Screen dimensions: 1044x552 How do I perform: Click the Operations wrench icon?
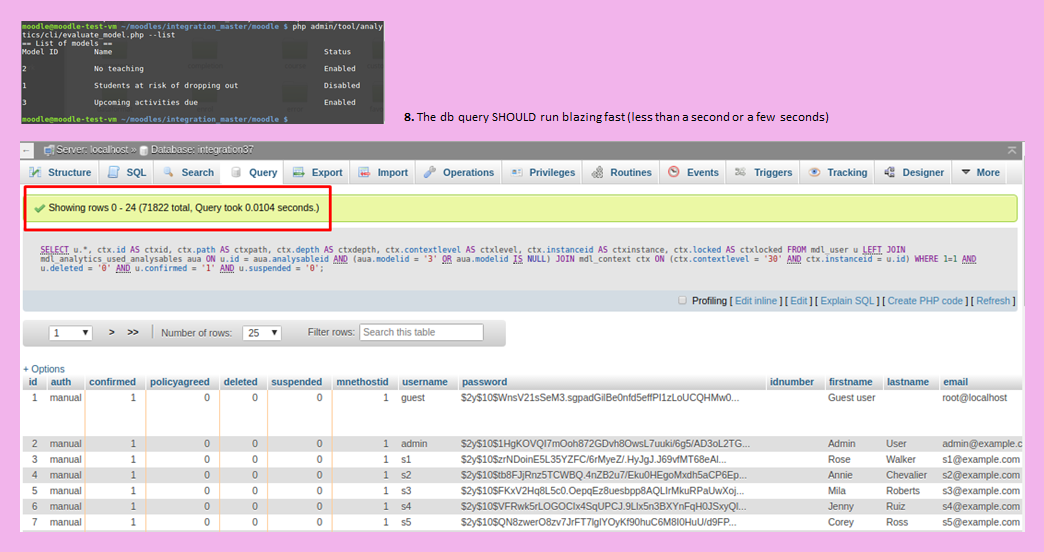(429, 172)
